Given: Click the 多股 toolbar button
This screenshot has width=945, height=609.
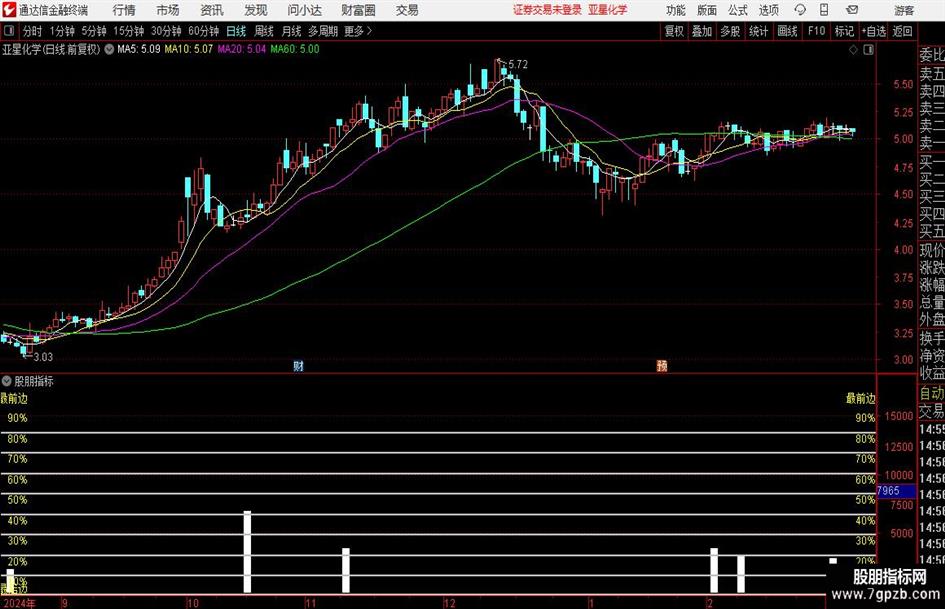Looking at the screenshot, I should coord(730,31).
